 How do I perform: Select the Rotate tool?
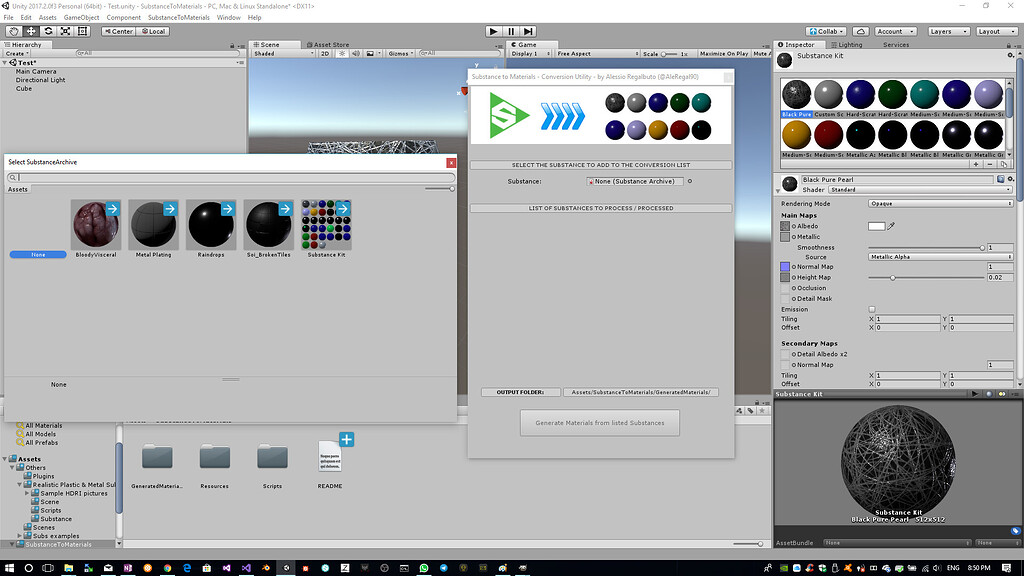[x=48, y=31]
